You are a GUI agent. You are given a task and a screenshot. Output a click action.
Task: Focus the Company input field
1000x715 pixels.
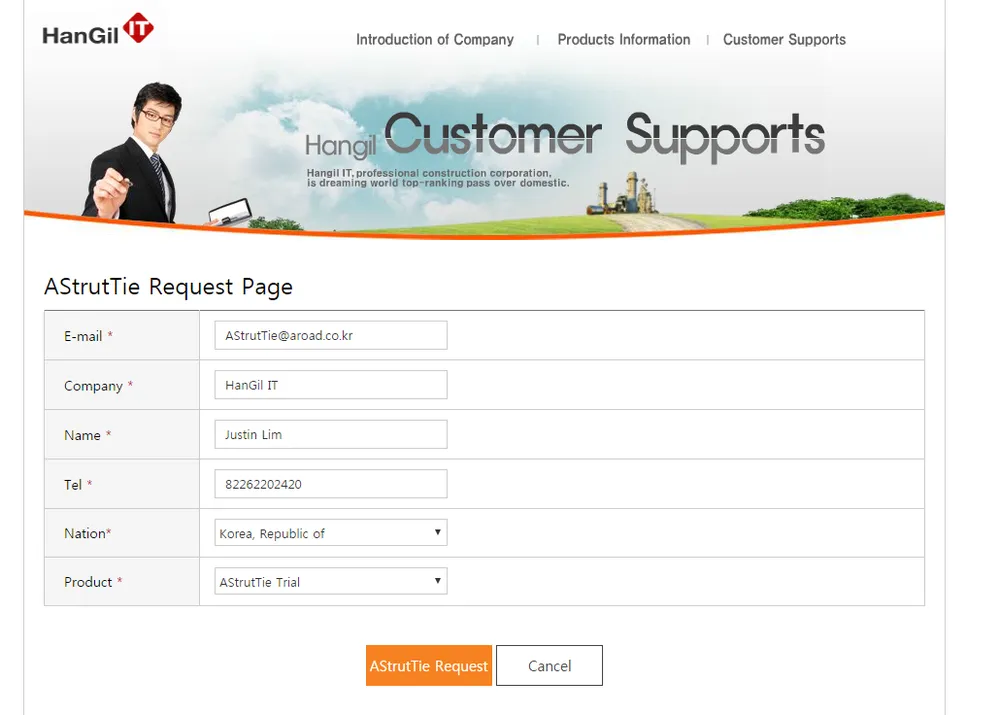(x=331, y=385)
